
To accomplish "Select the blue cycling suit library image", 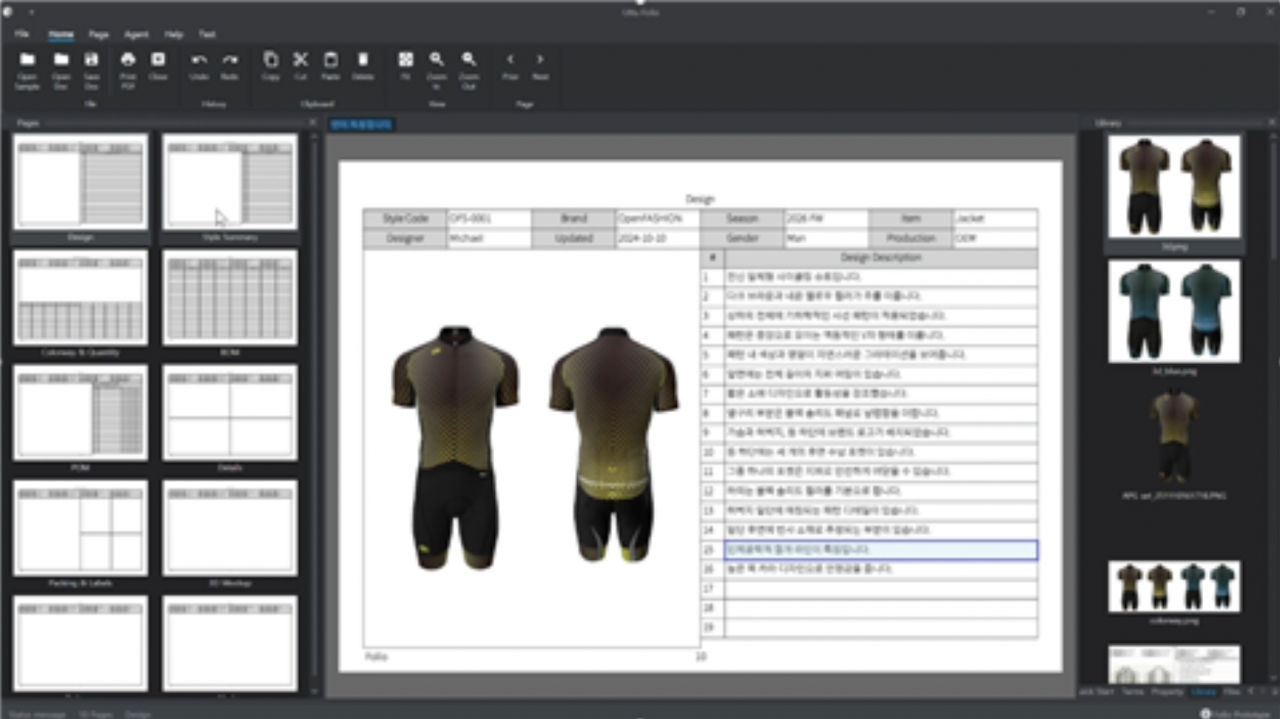I will 1174,311.
